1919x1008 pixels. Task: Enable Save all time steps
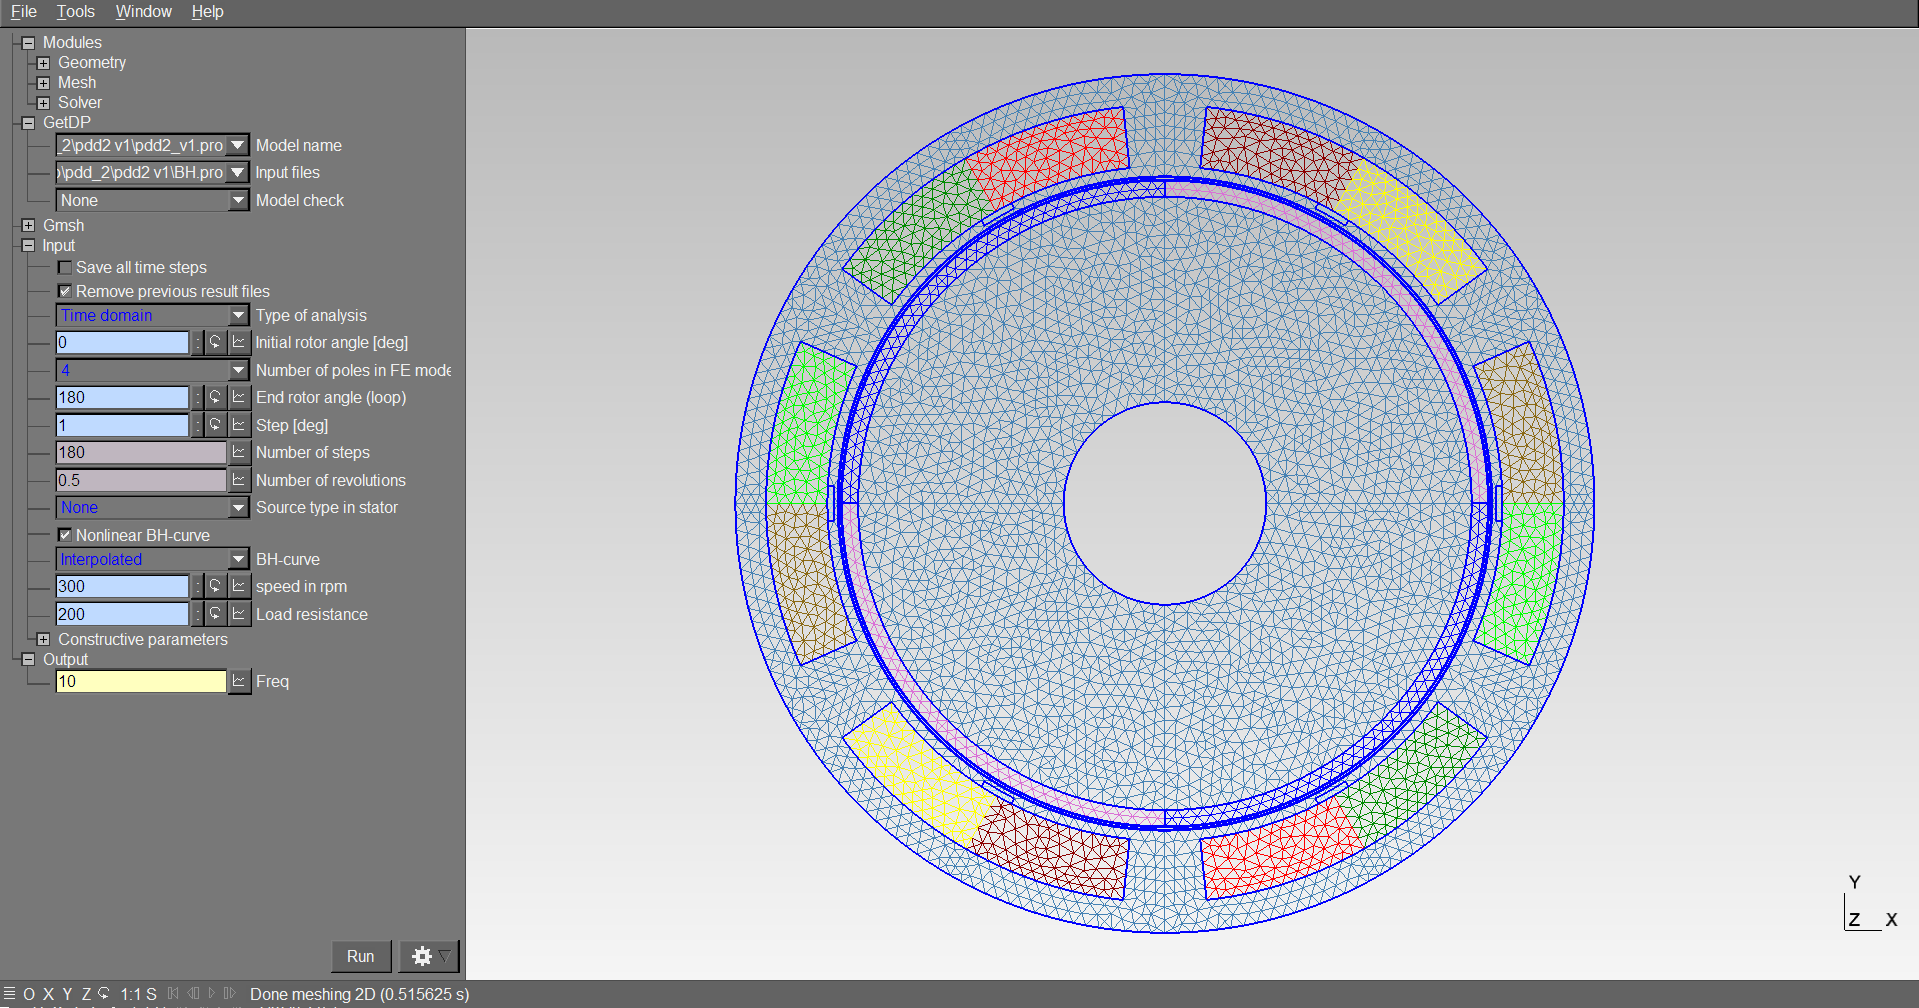[x=65, y=267]
